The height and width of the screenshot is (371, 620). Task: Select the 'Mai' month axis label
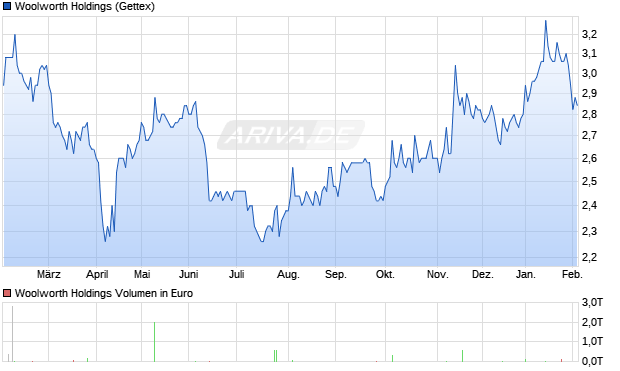click(x=142, y=274)
